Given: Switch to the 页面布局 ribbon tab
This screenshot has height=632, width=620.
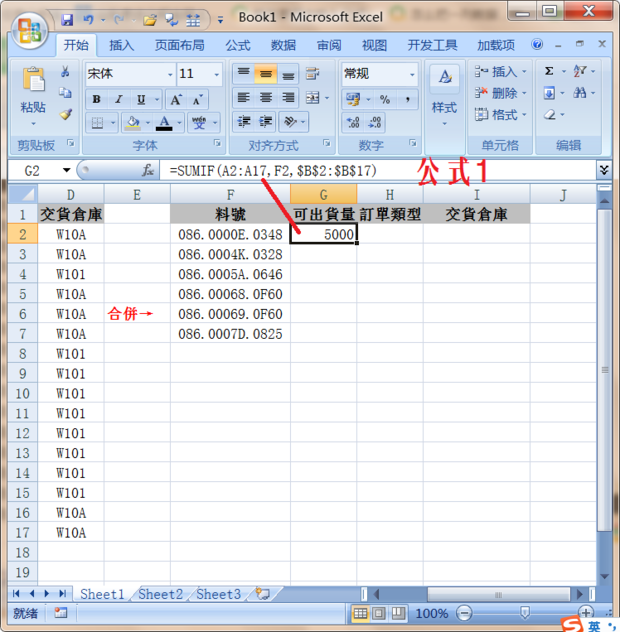Looking at the screenshot, I should click(x=180, y=45).
